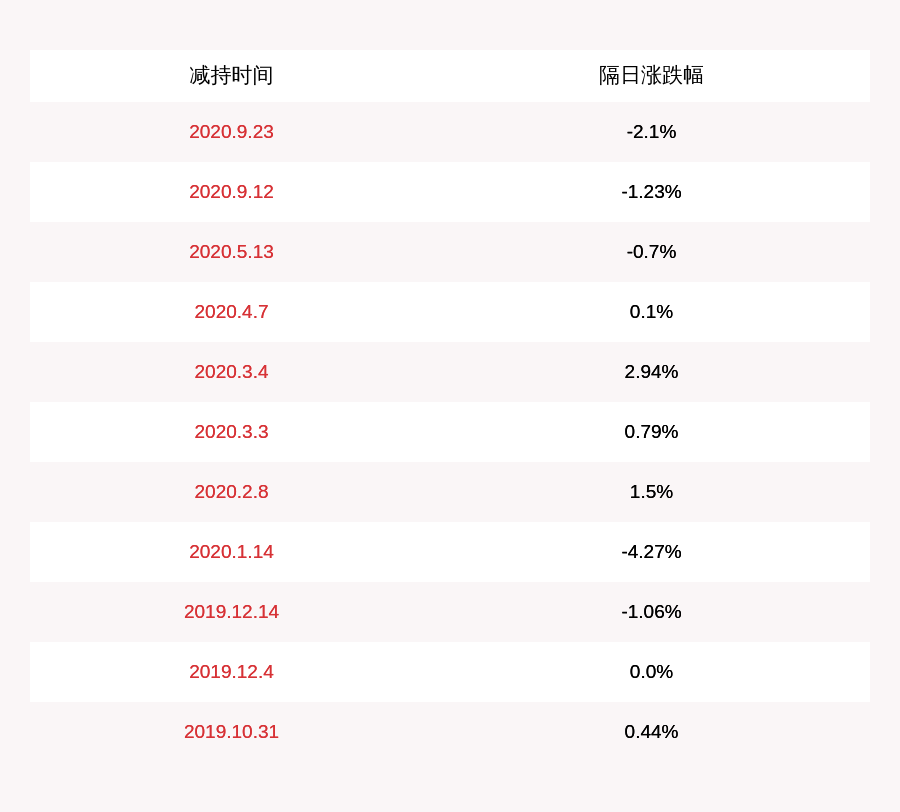Click the 隔日涨跌幅 column header
The image size is (900, 812).
pyautogui.click(x=651, y=75)
